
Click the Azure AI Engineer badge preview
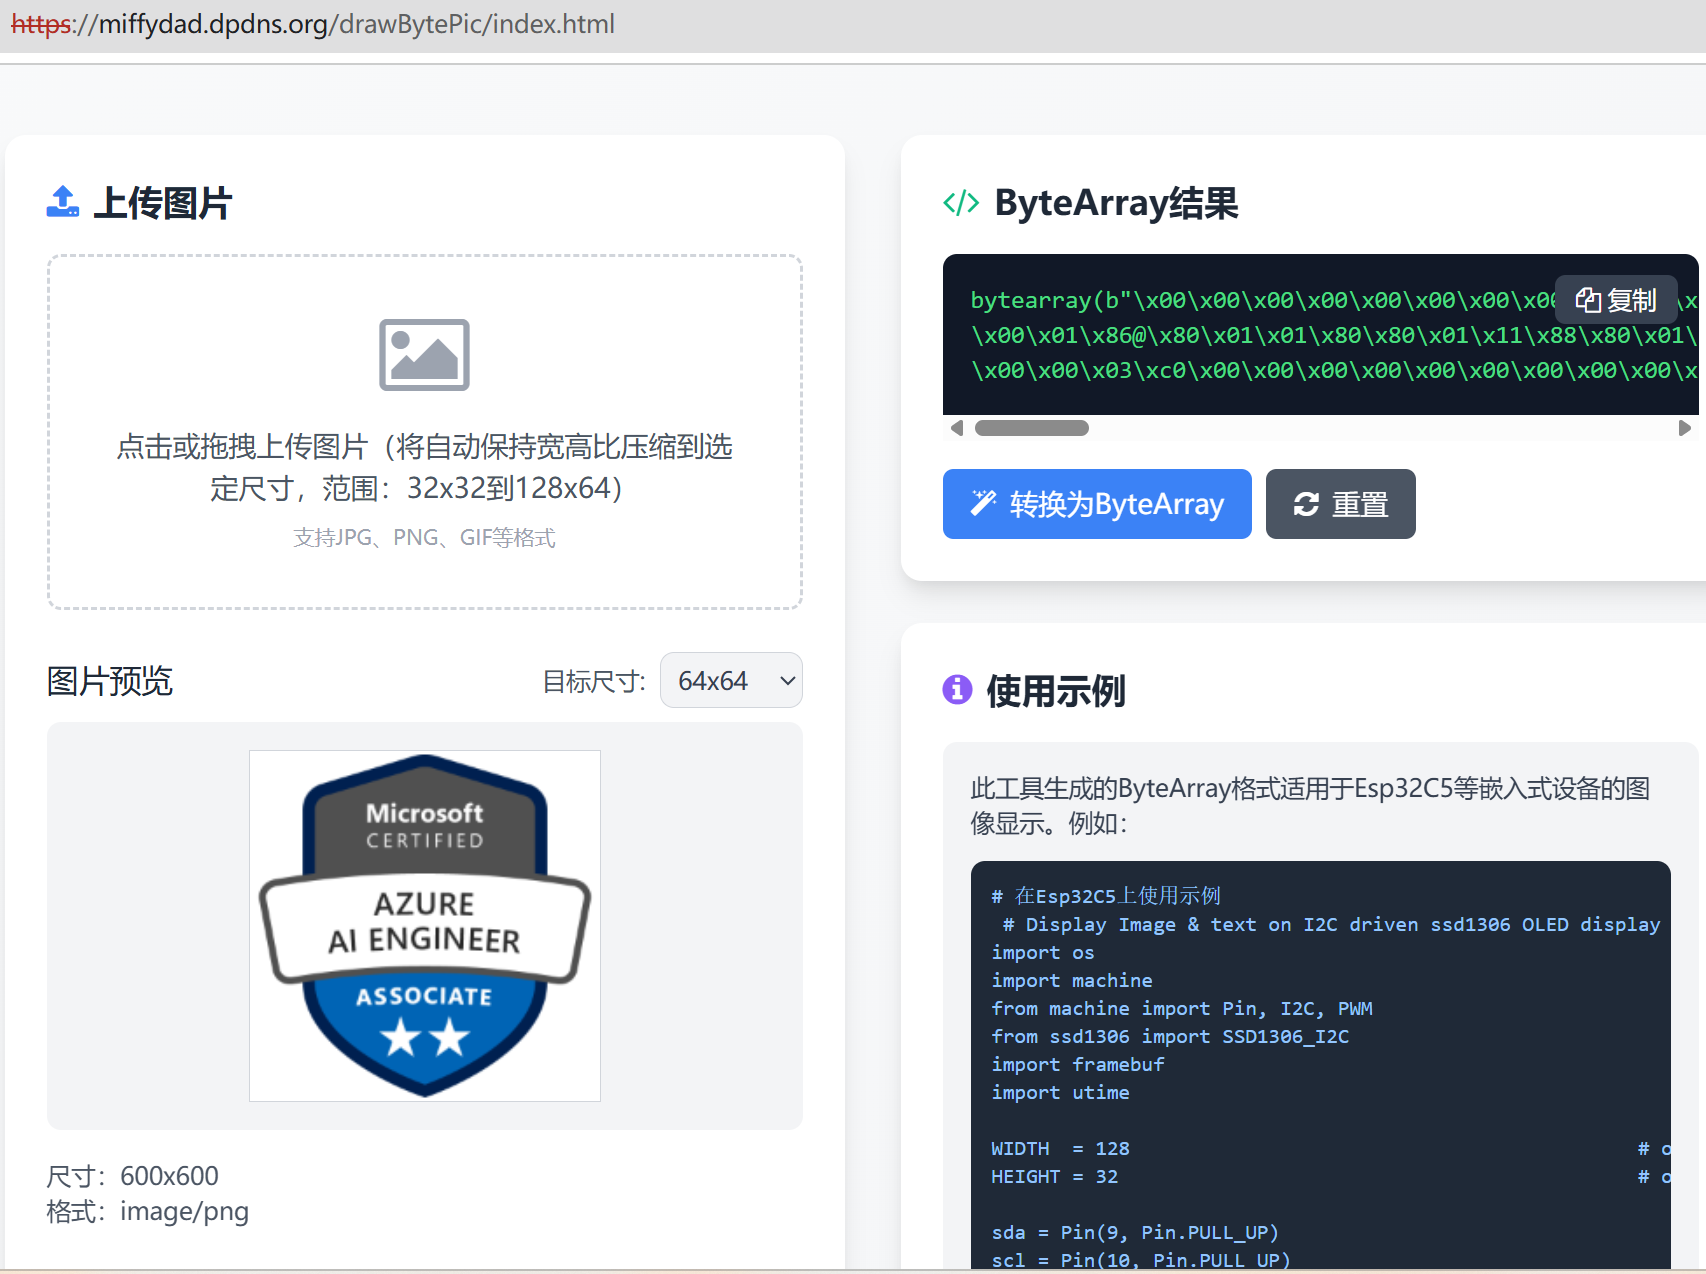point(425,926)
